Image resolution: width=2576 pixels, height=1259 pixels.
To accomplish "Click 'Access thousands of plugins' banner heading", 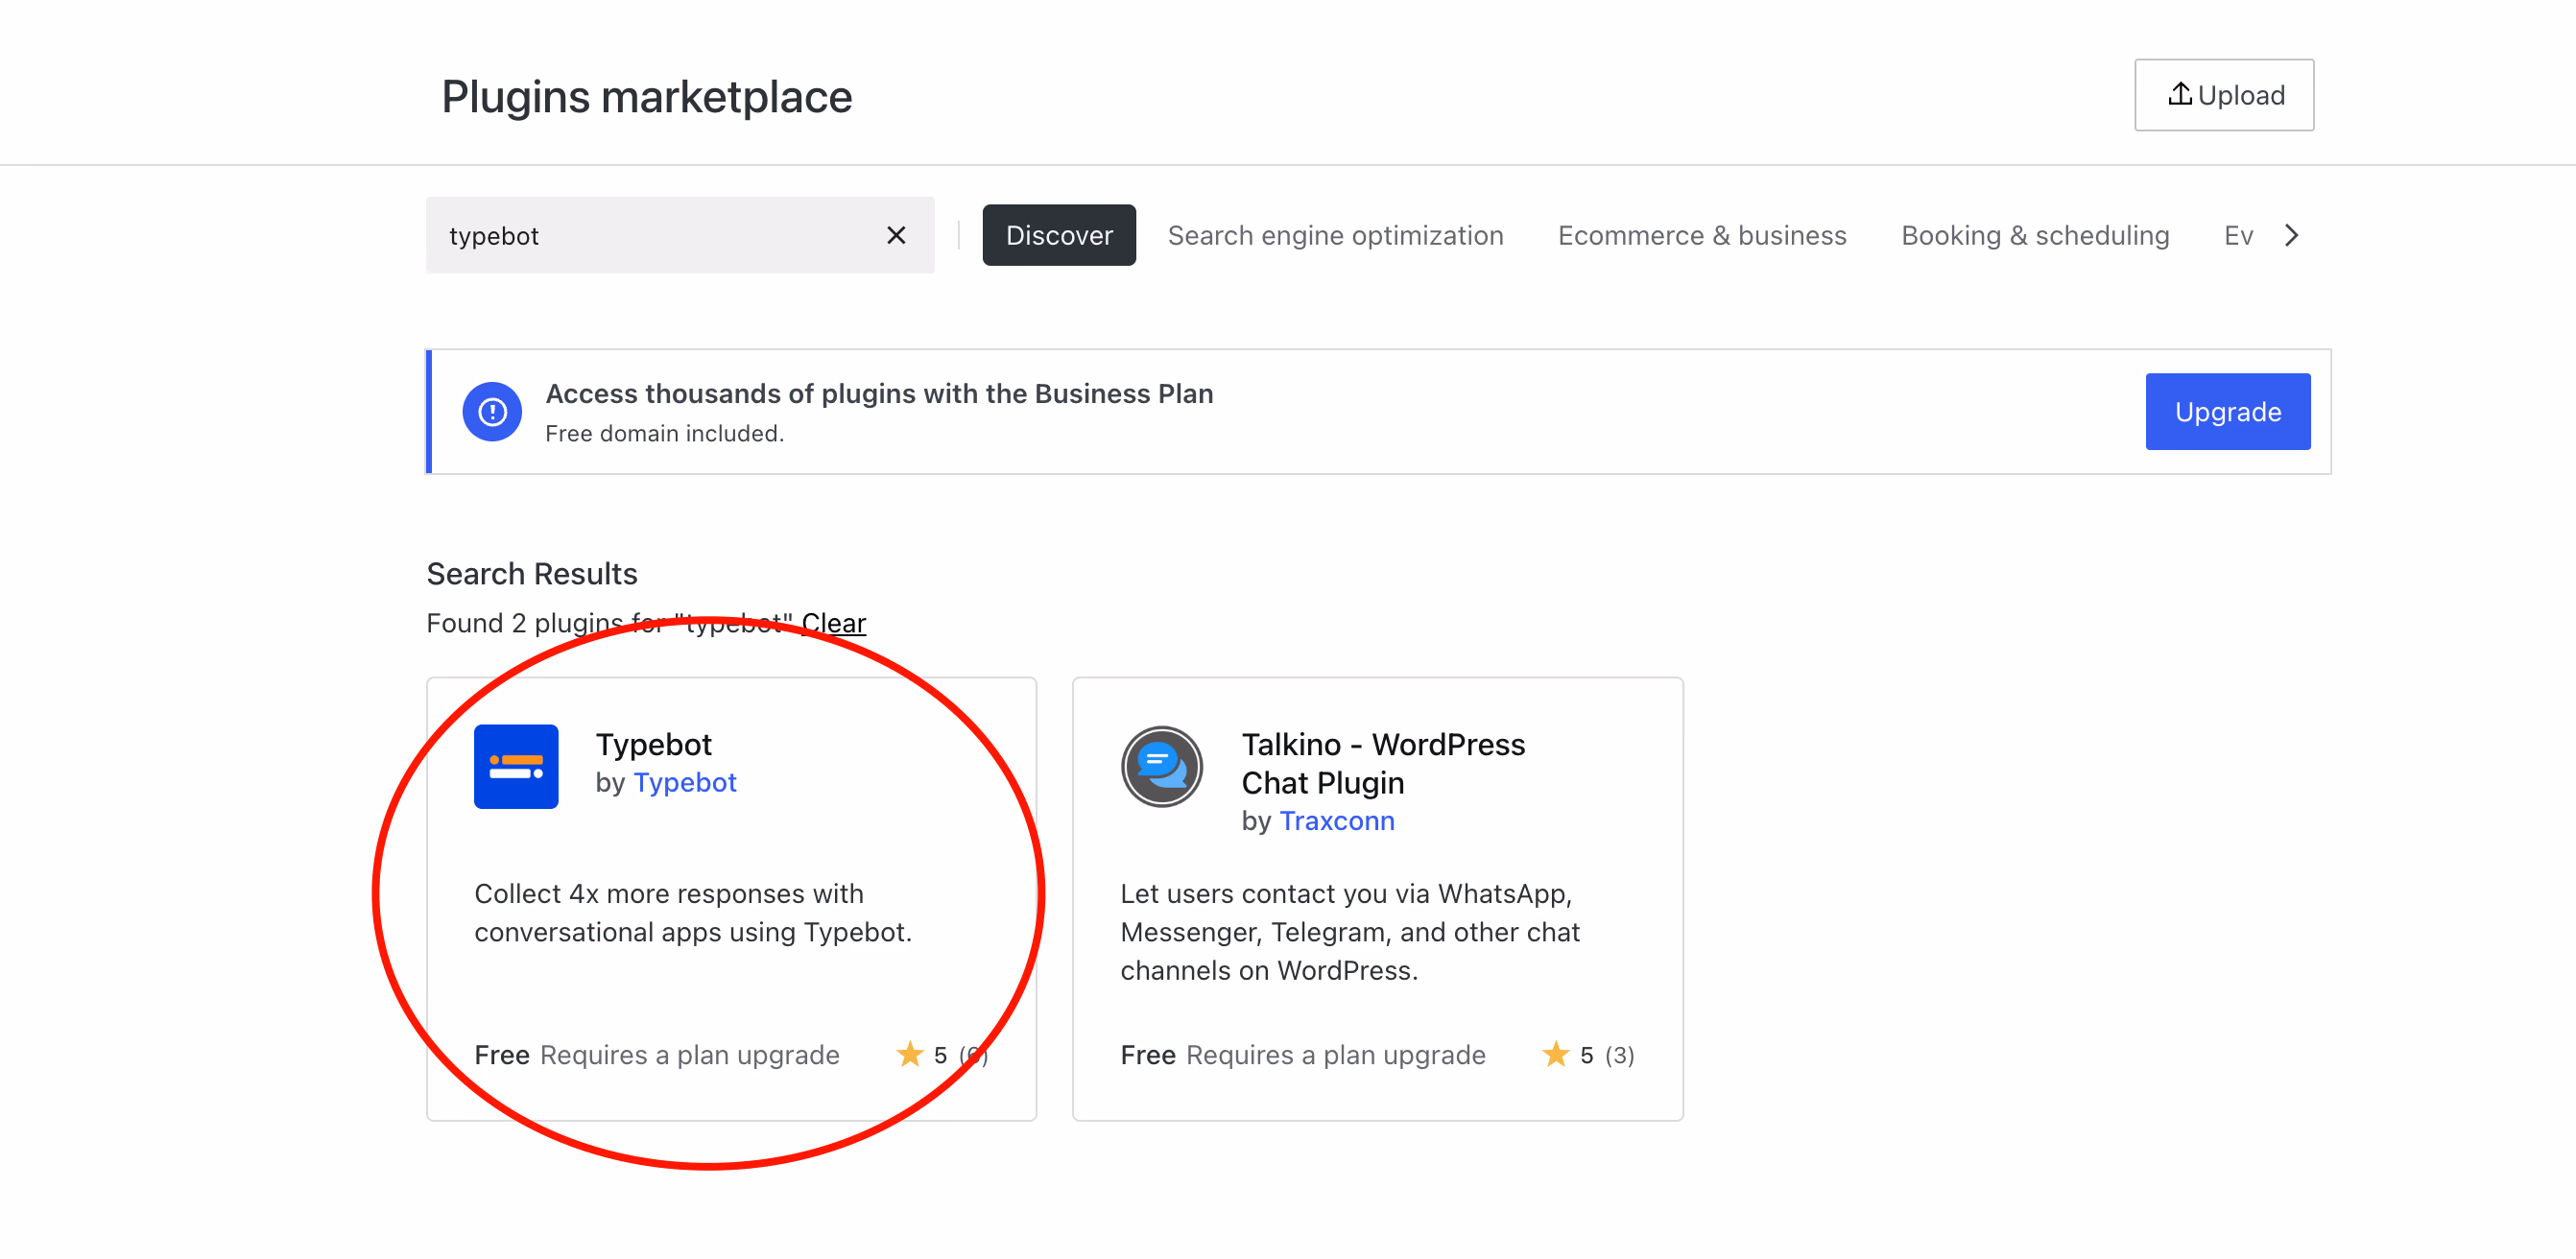I will pyautogui.click(x=879, y=393).
